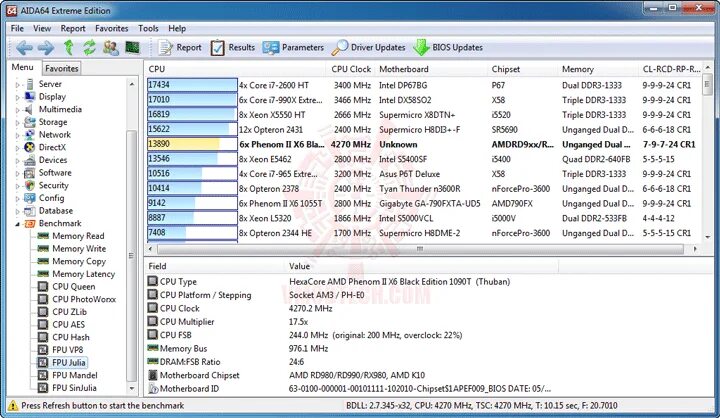Sort by the Chipset column header

[x=523, y=69]
